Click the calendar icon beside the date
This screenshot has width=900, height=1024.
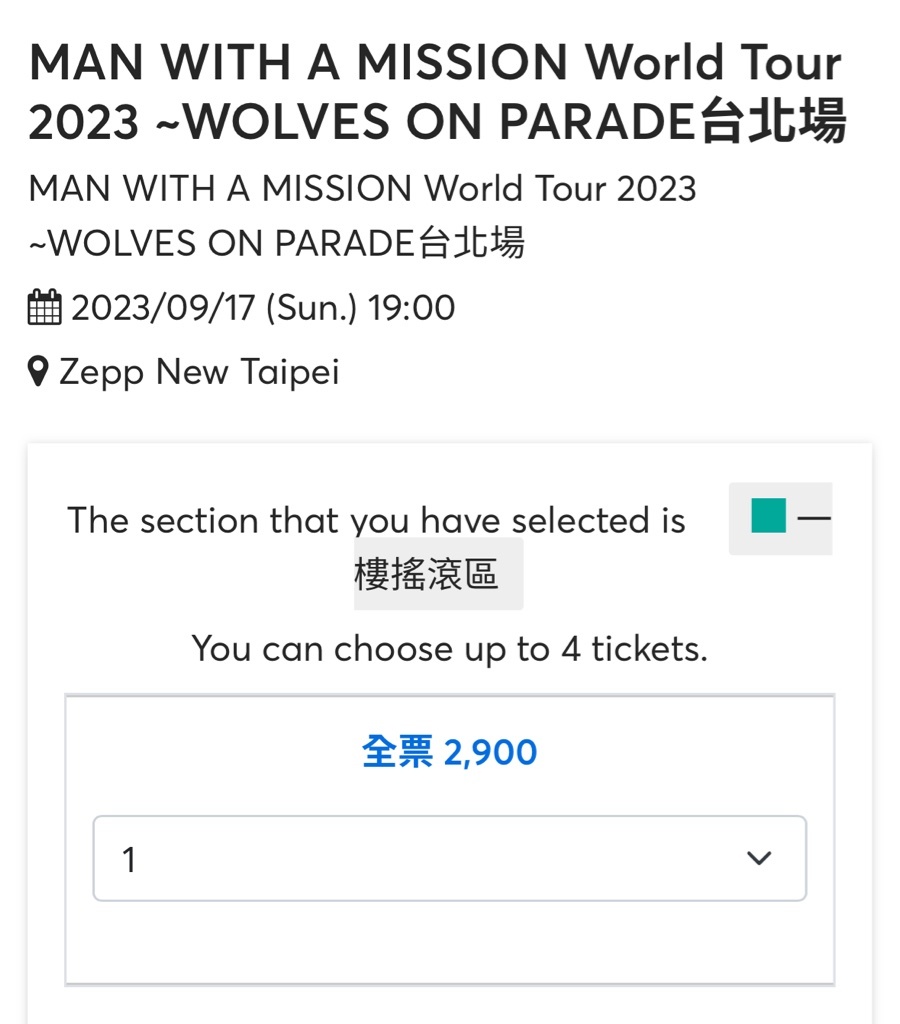45,308
